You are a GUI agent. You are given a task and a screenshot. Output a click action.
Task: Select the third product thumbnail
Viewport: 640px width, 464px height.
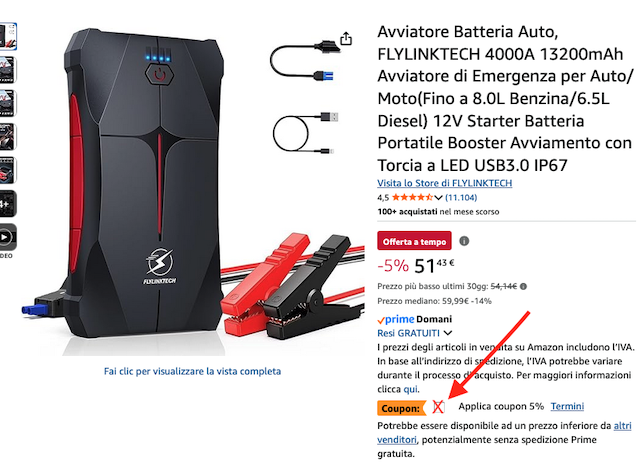[x=7, y=103]
